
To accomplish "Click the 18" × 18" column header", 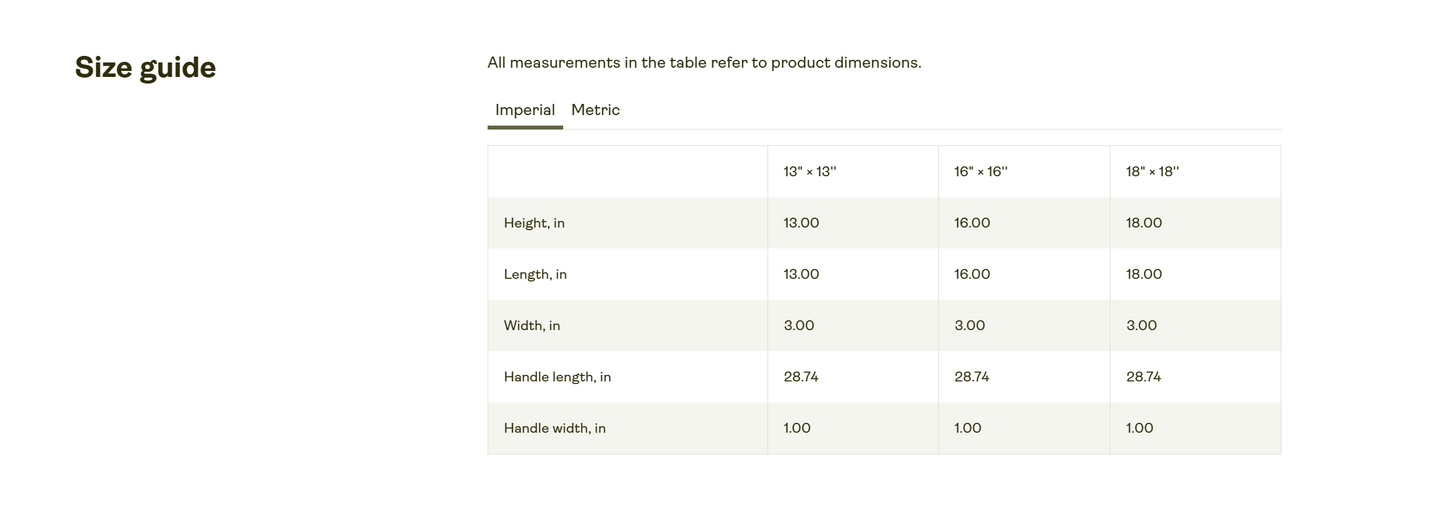I will (1153, 172).
